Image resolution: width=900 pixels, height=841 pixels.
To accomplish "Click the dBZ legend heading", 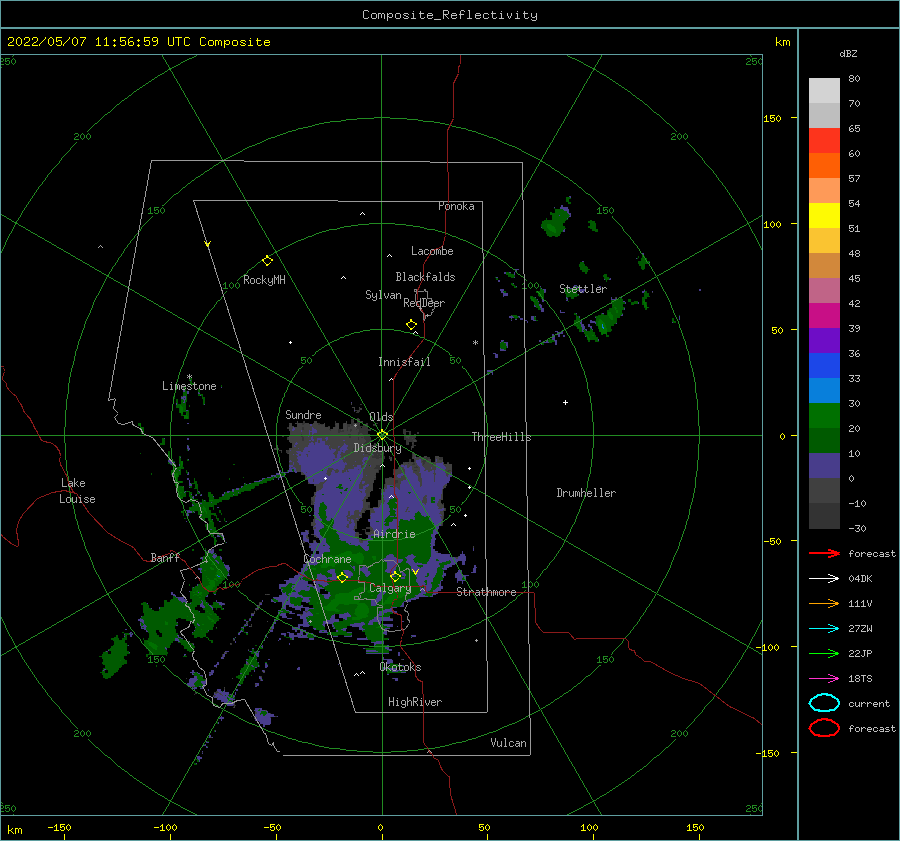I will point(848,54).
